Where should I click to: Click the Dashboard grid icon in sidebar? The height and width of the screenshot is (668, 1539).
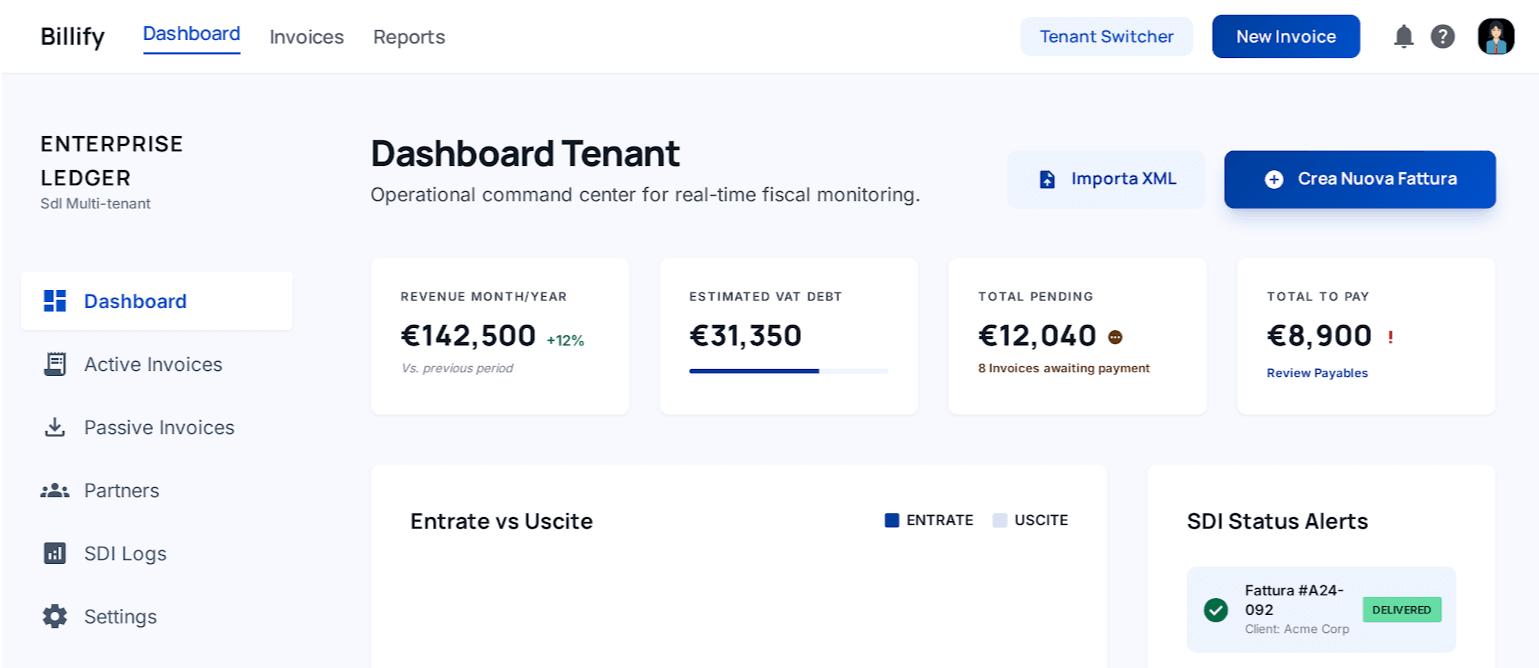[55, 301]
